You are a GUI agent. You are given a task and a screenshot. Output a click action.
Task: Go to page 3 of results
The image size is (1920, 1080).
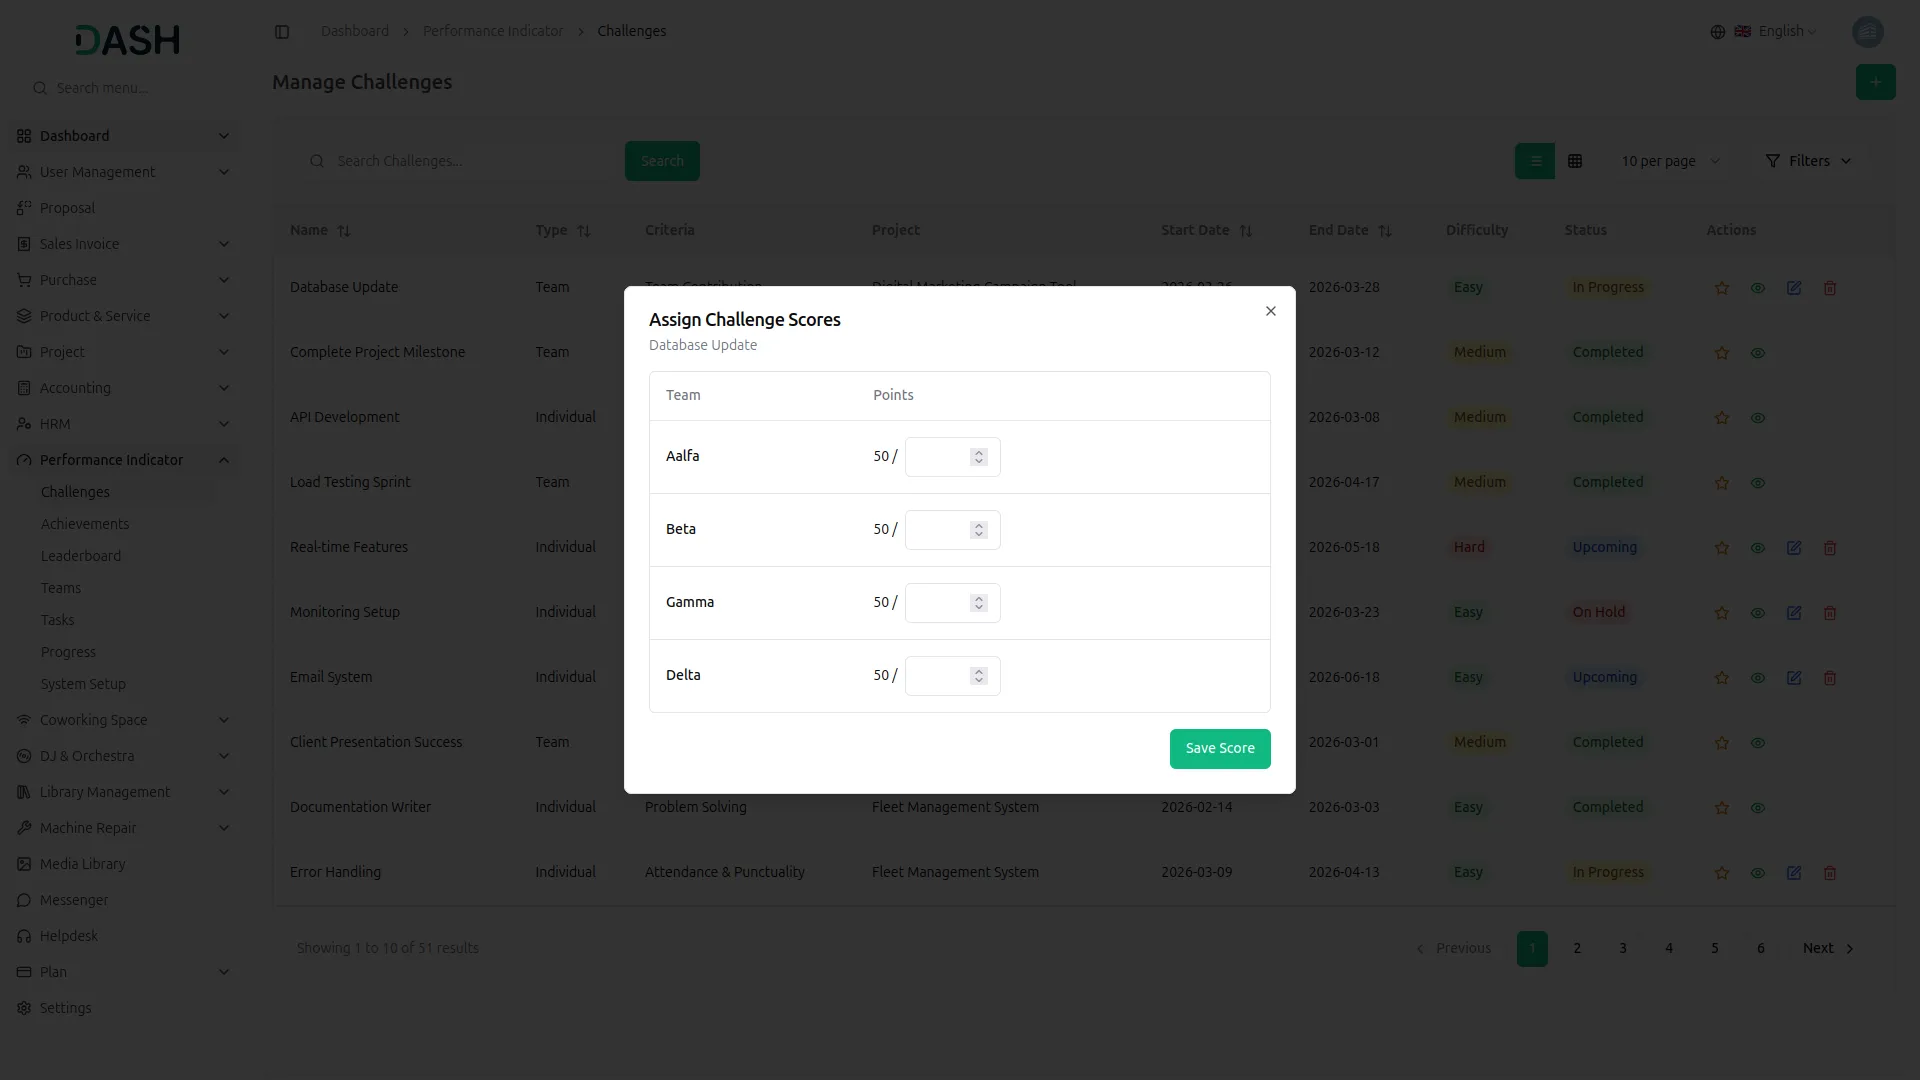[x=1622, y=948]
